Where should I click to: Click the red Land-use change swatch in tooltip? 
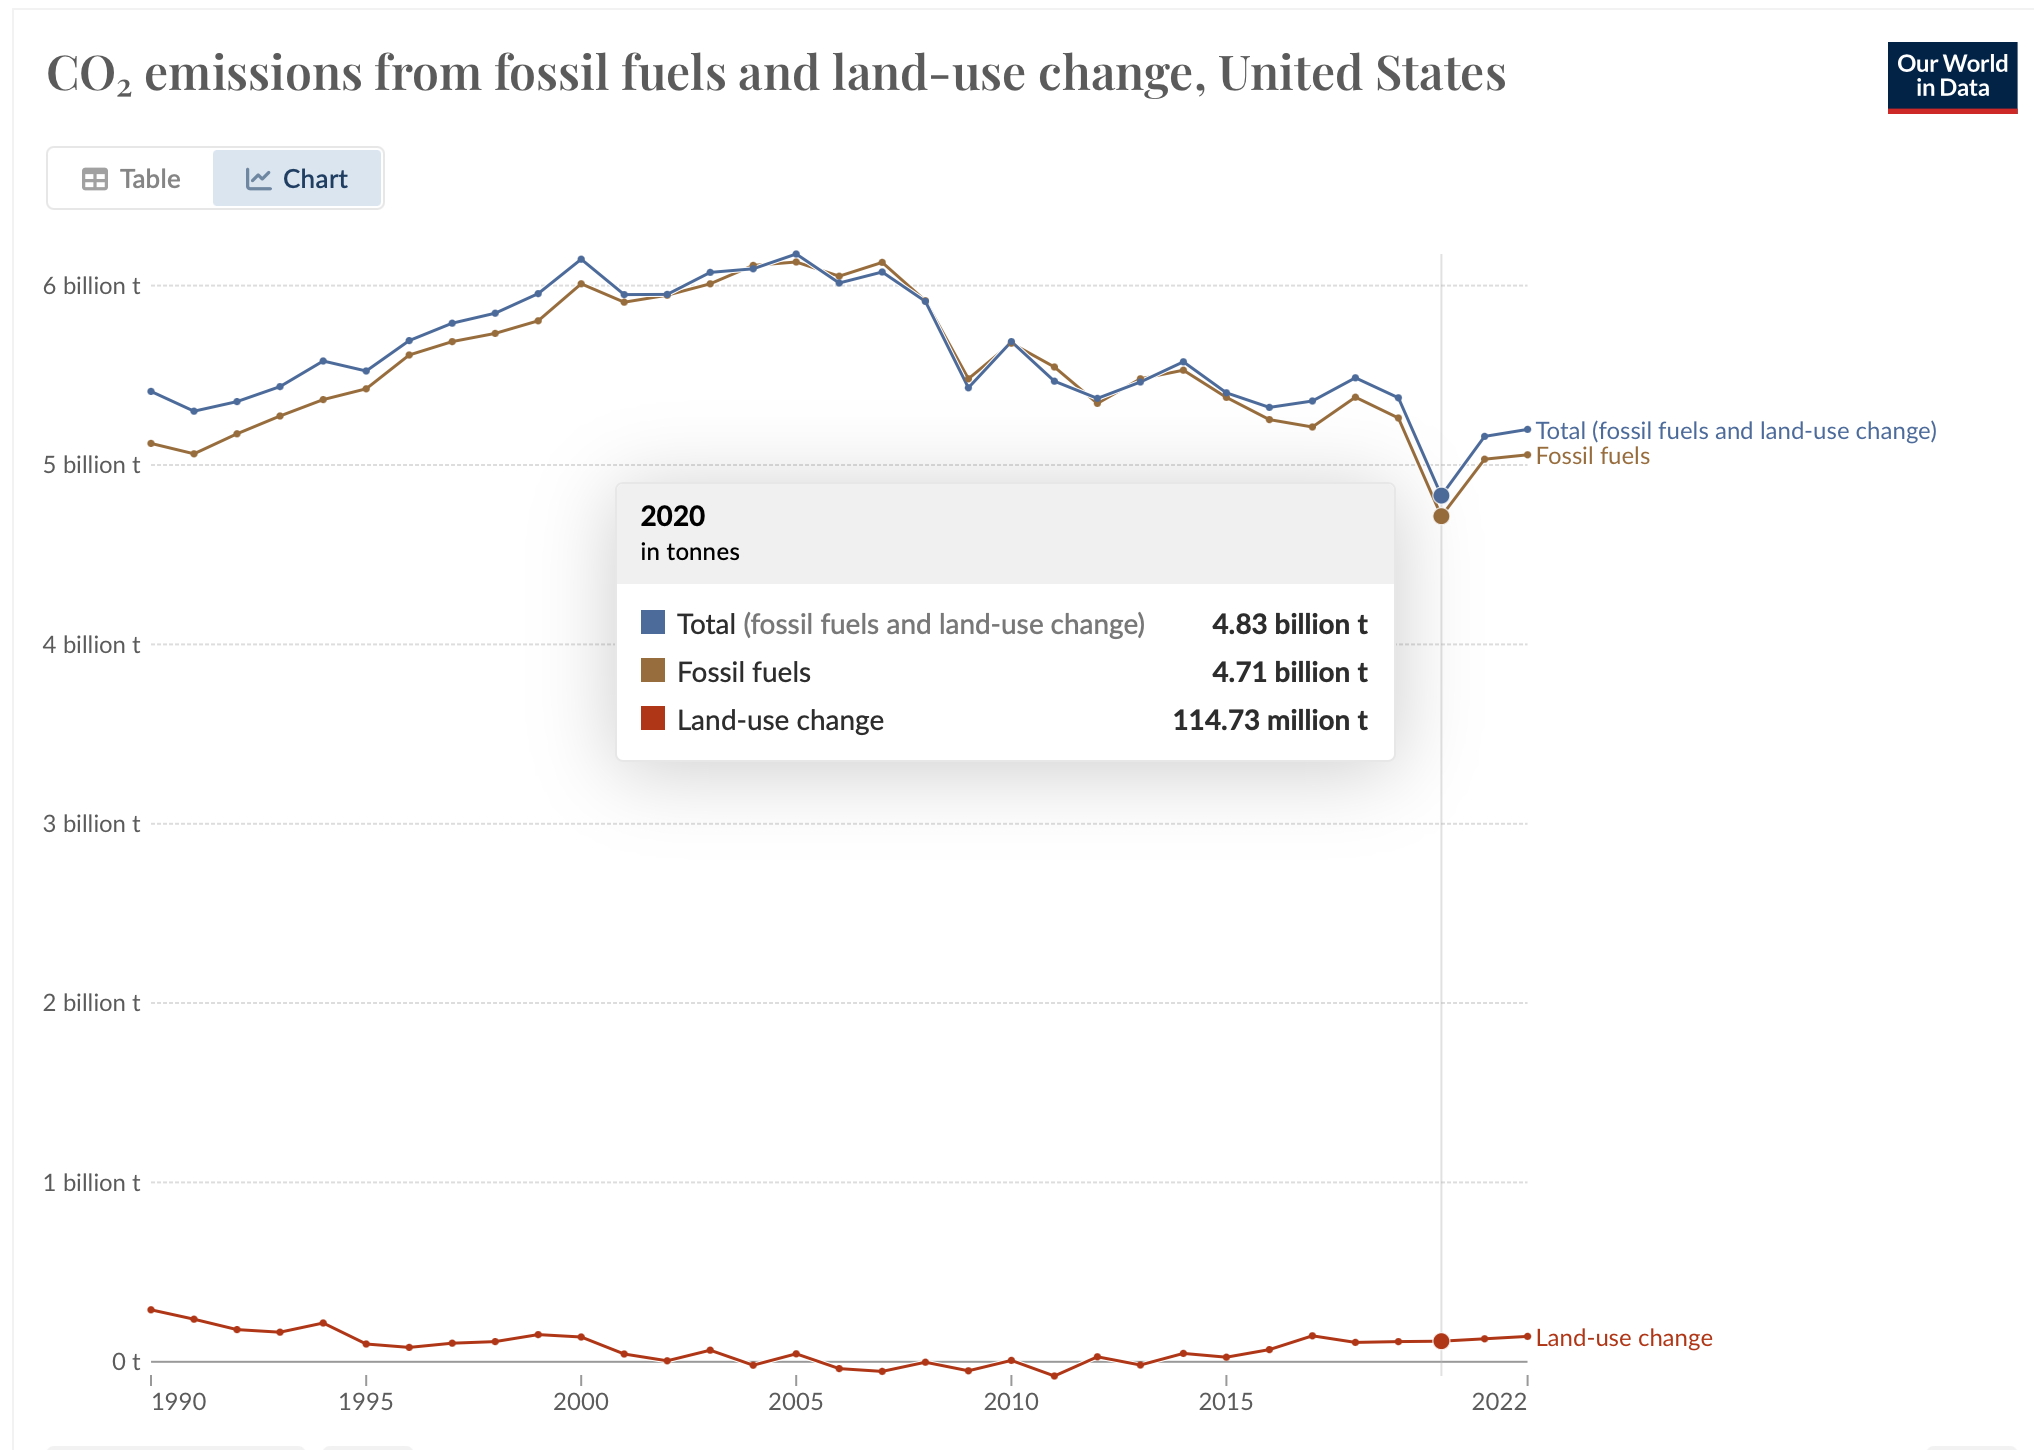[653, 719]
